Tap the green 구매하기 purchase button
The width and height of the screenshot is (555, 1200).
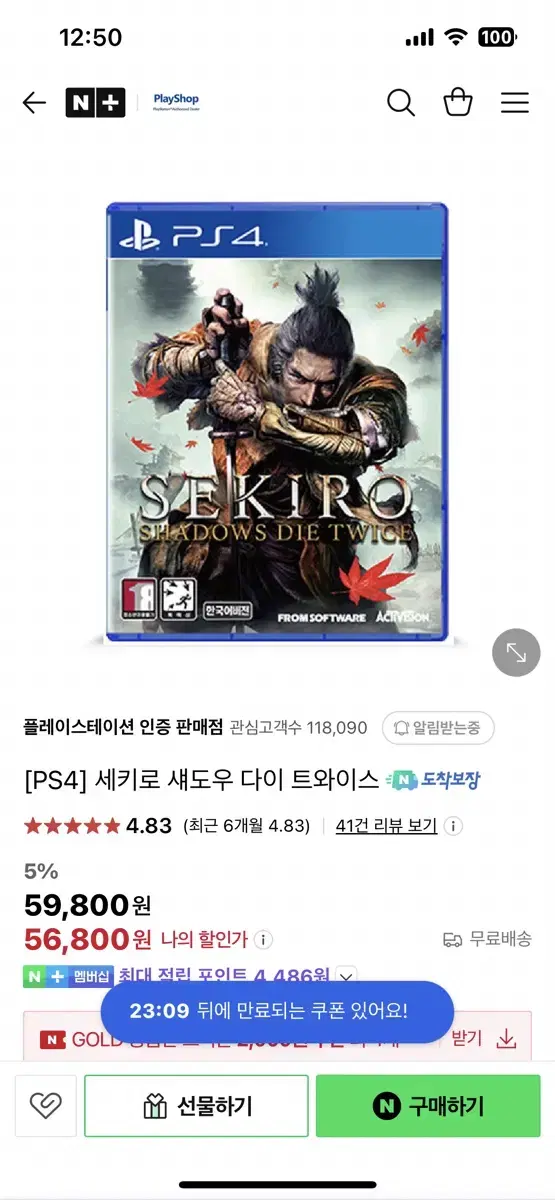pyautogui.click(x=428, y=1106)
